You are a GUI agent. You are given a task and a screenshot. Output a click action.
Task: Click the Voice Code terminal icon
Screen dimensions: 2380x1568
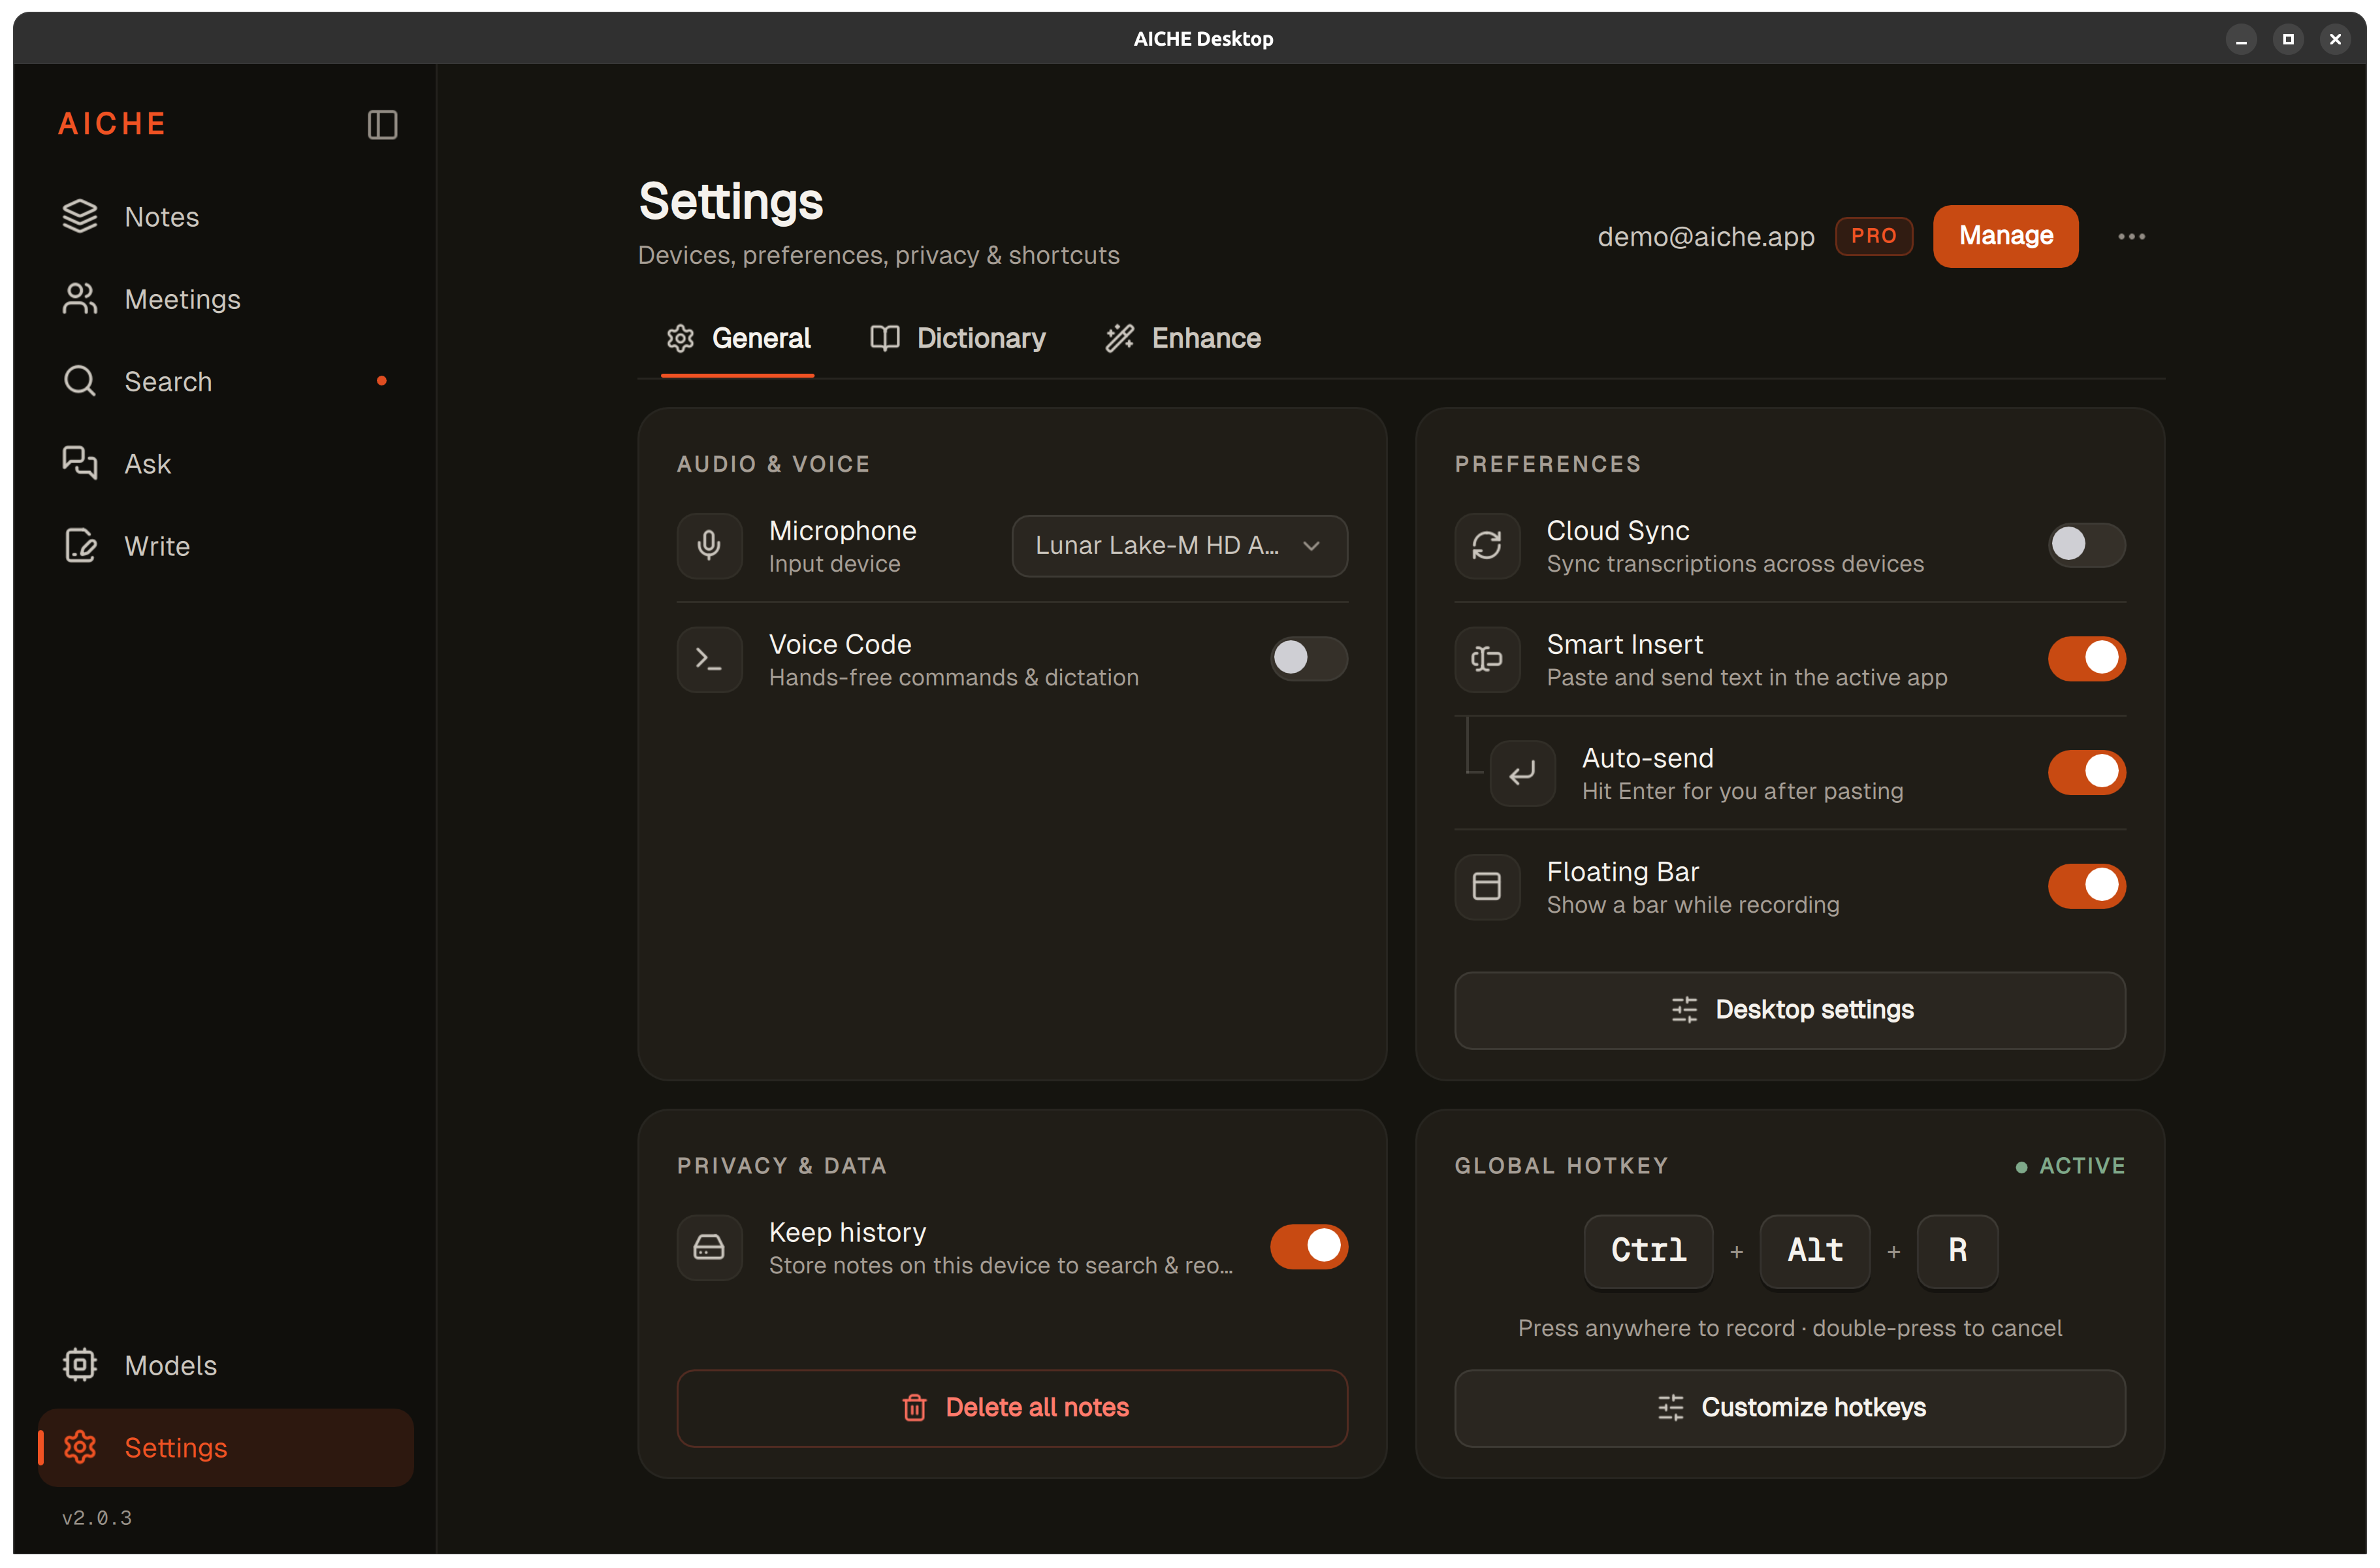tap(709, 659)
